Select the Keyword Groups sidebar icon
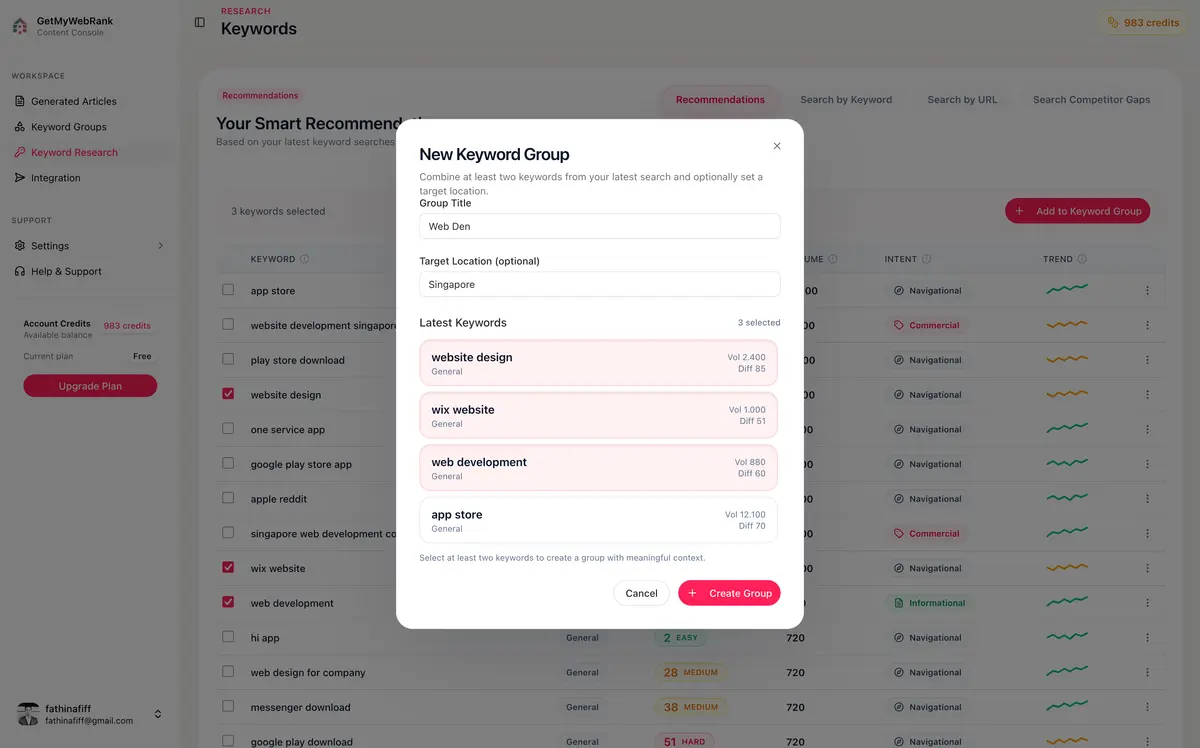 tap(19, 126)
